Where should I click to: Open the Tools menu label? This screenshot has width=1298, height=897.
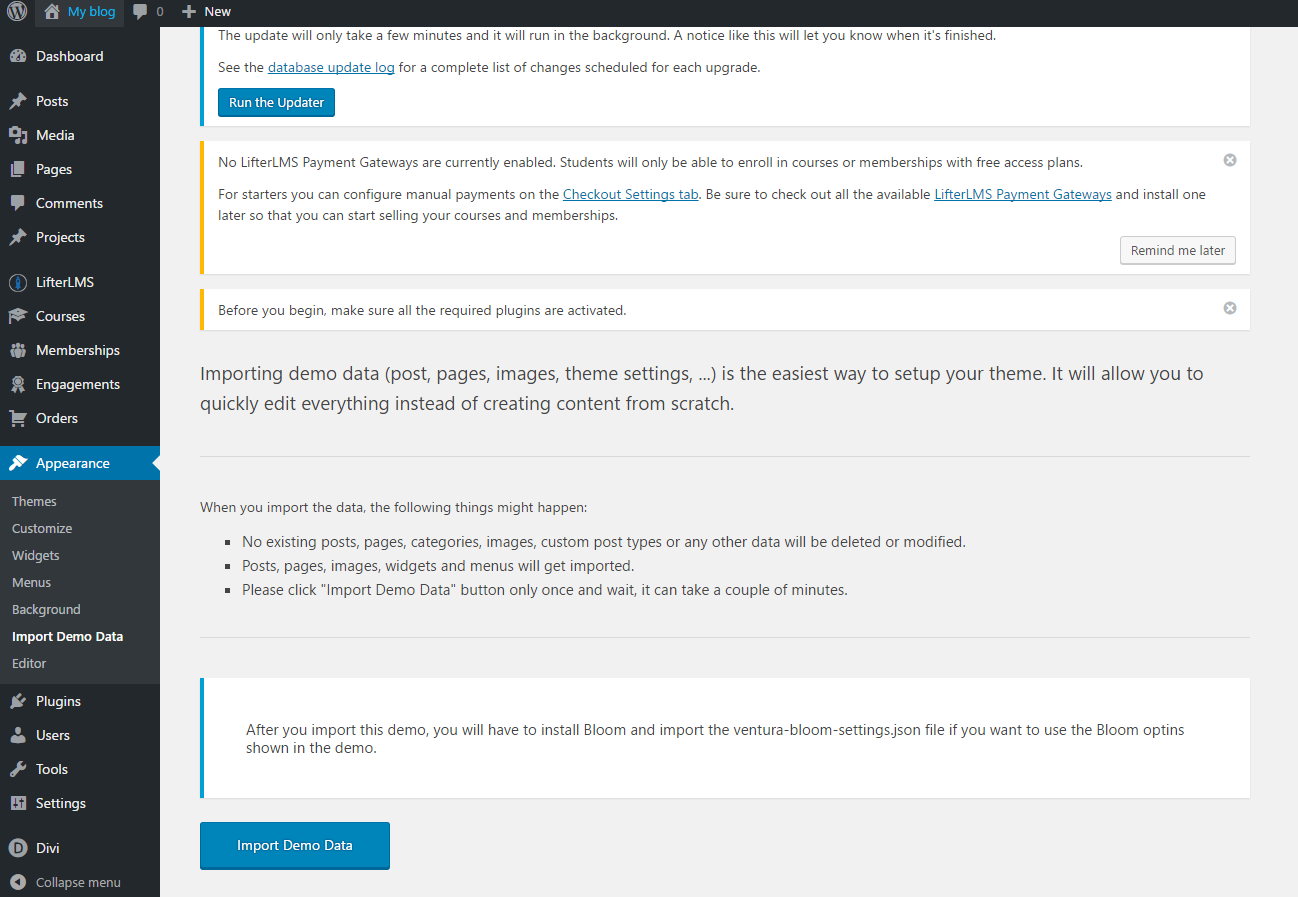point(52,769)
